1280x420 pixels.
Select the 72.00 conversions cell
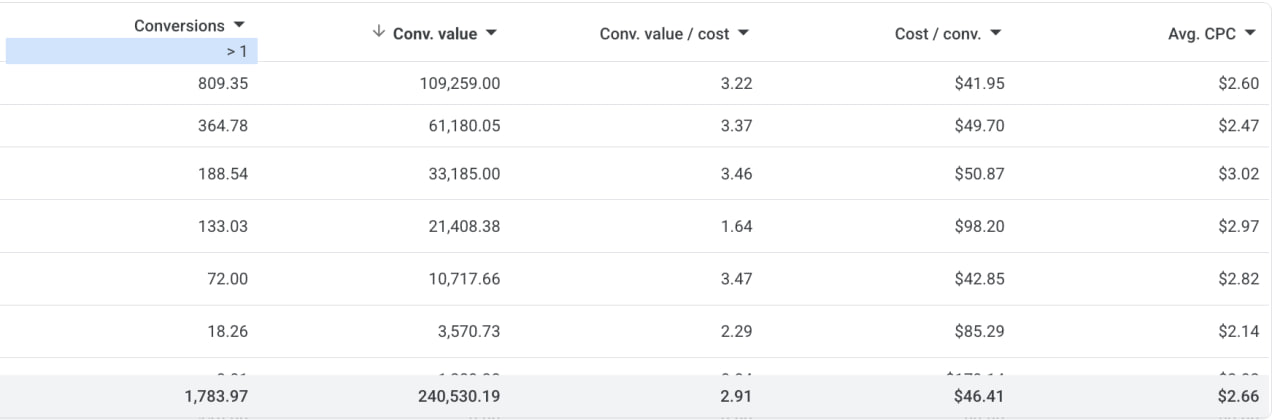(x=227, y=278)
